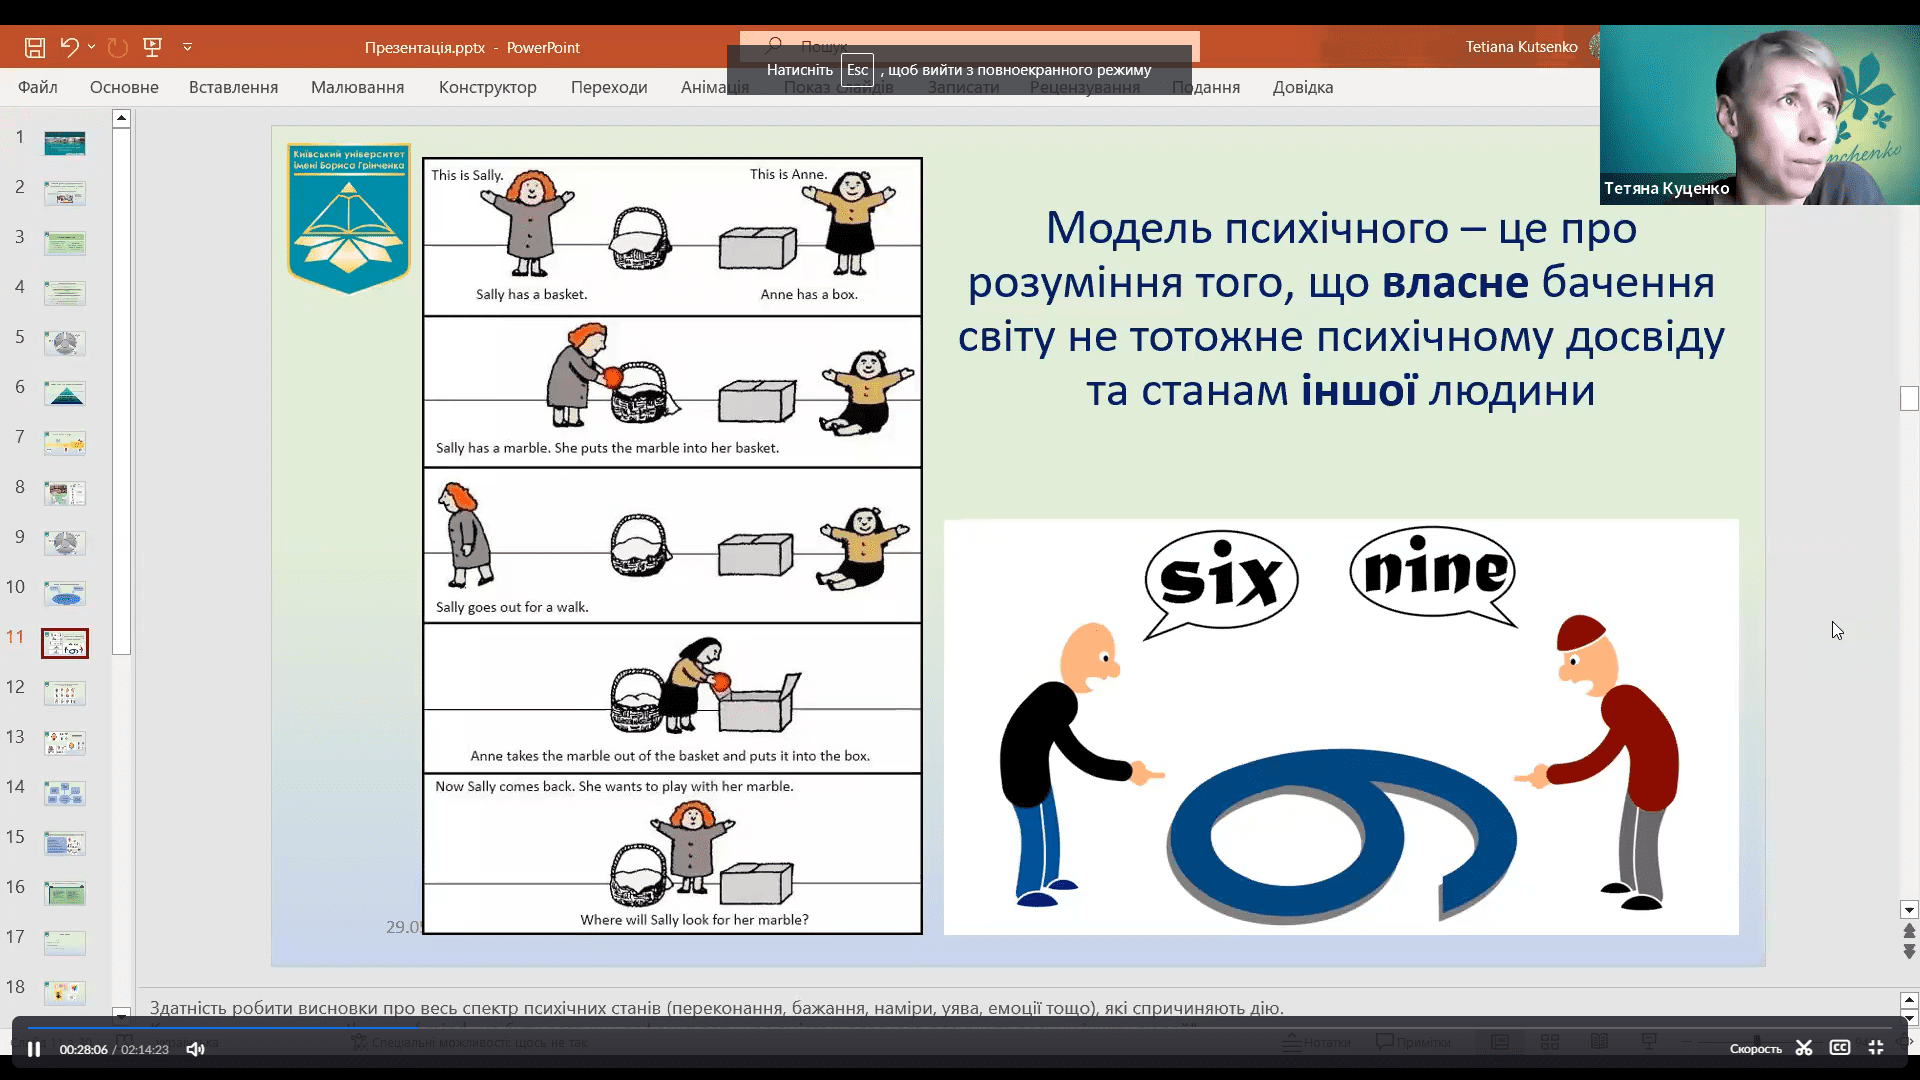1920x1080 pixels.
Task: Open the Undo dropdown arrow
Action: 93,47
